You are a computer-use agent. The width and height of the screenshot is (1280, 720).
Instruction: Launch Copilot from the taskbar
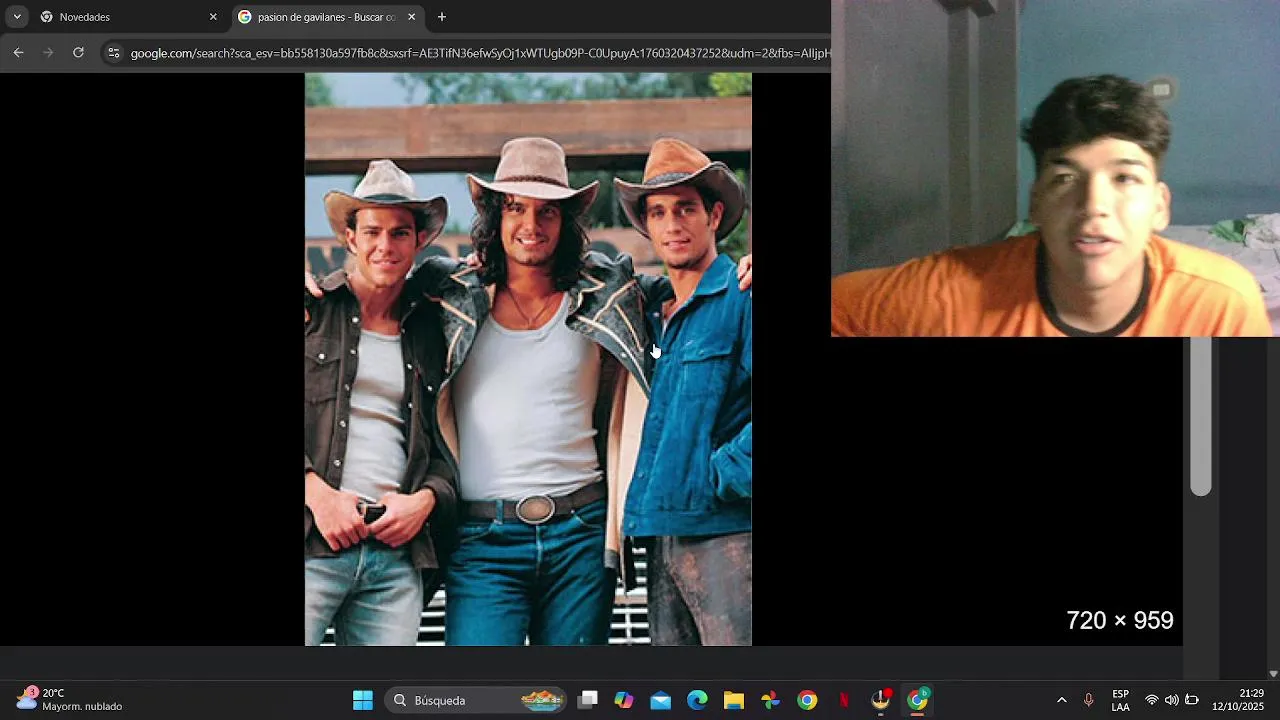[x=624, y=700]
